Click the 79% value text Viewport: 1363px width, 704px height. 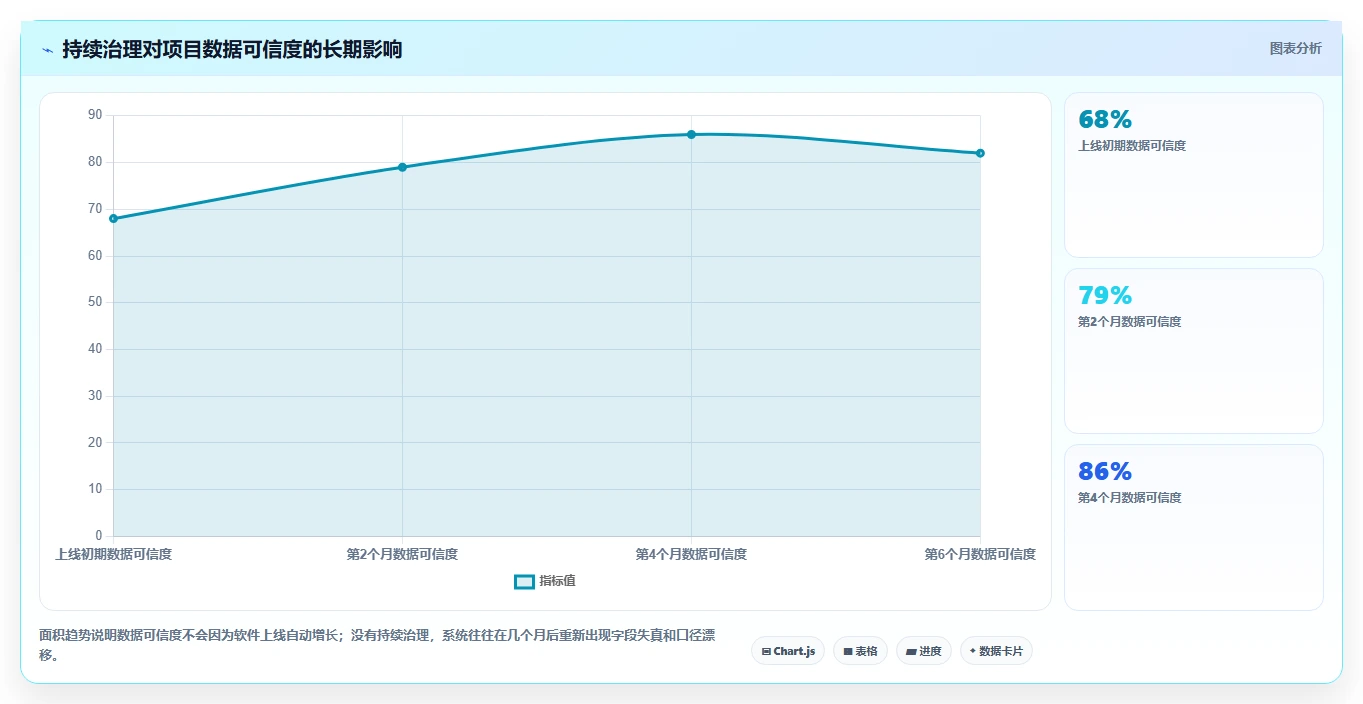(1105, 296)
